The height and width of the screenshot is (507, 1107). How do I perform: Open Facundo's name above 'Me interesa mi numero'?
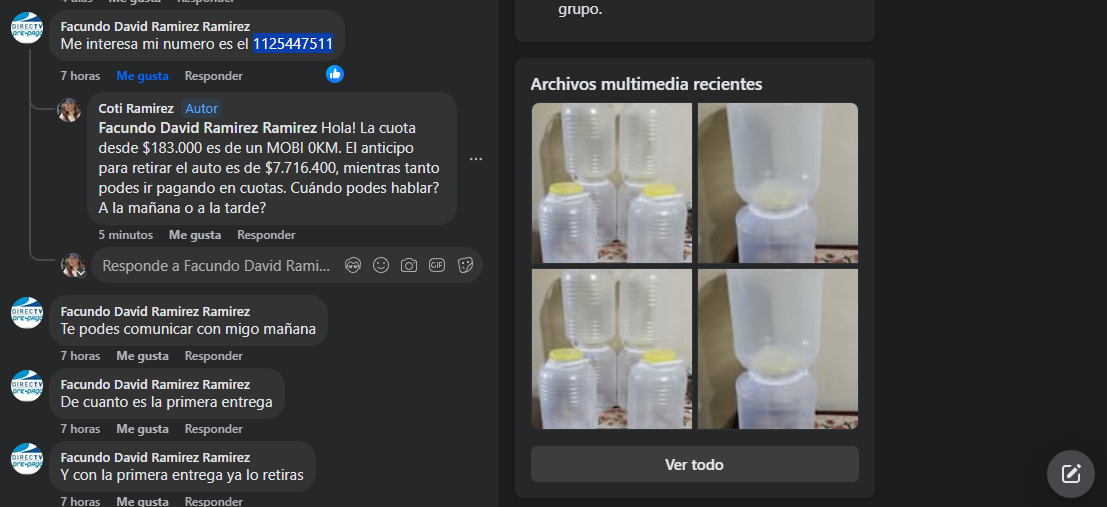(155, 26)
